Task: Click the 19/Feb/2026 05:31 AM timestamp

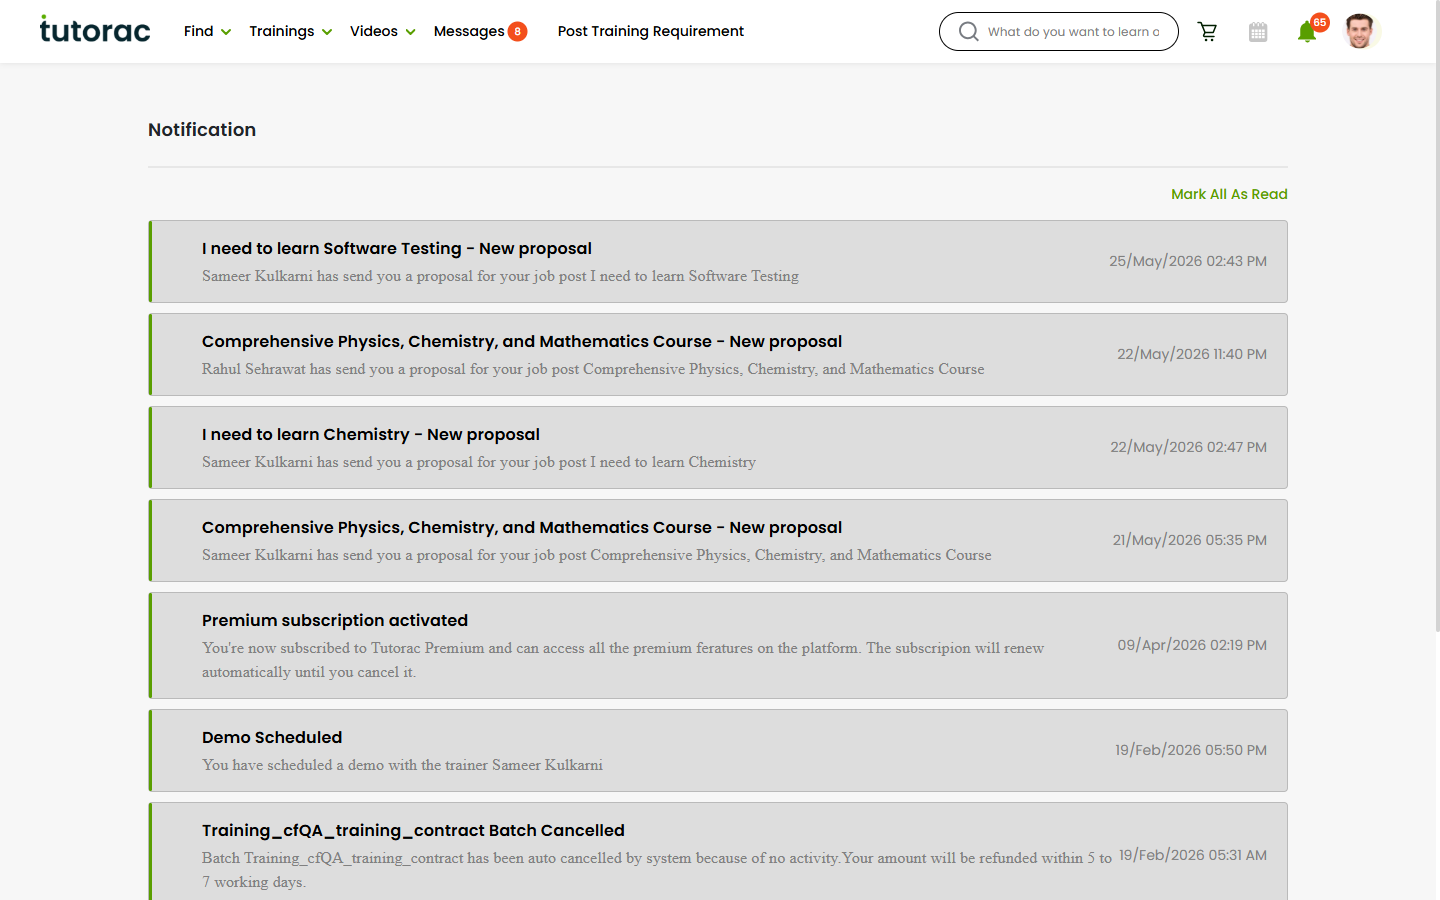Action: click(1193, 855)
